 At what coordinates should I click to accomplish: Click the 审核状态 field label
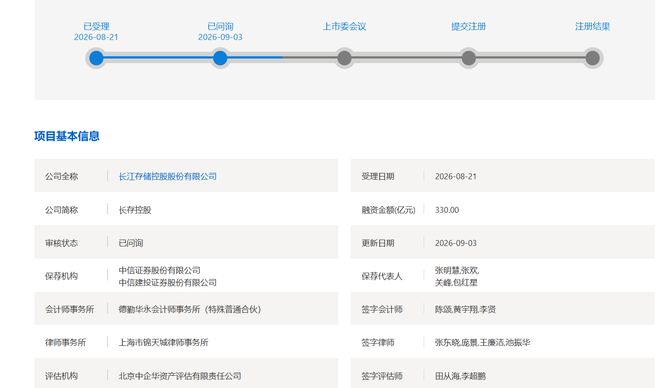tap(61, 243)
